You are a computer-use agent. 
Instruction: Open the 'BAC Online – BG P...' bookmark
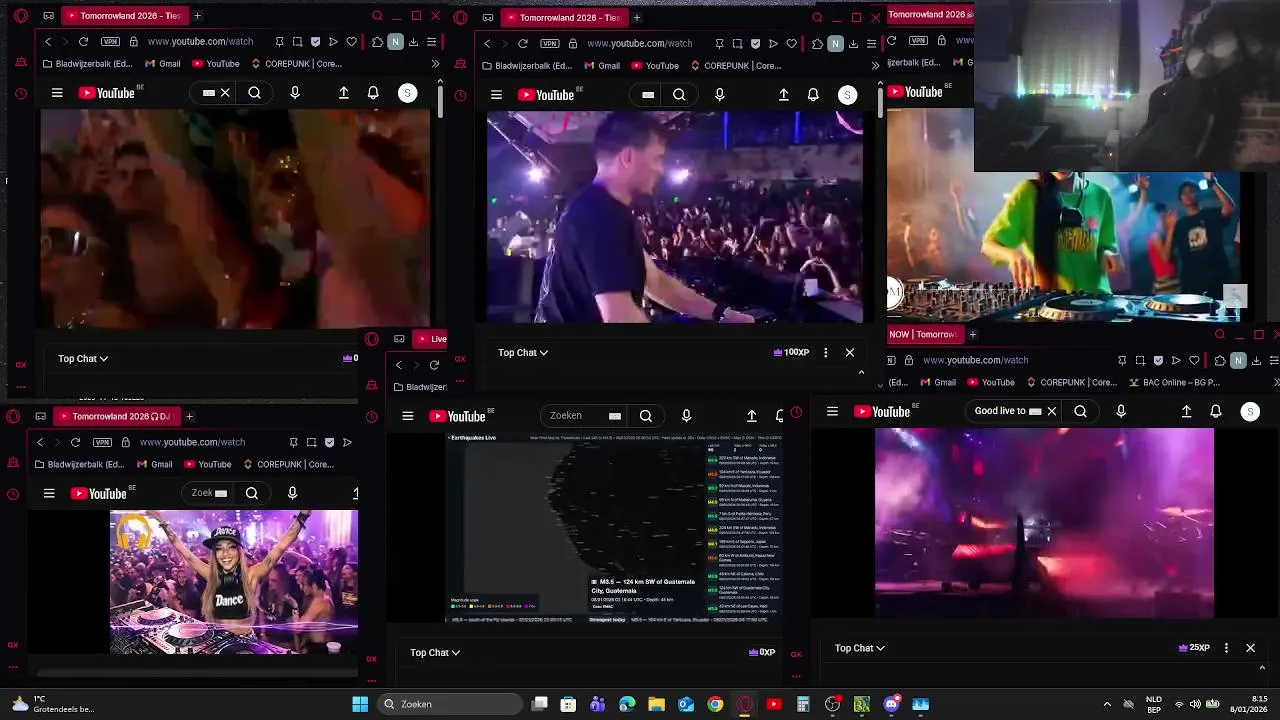pyautogui.click(x=1174, y=382)
